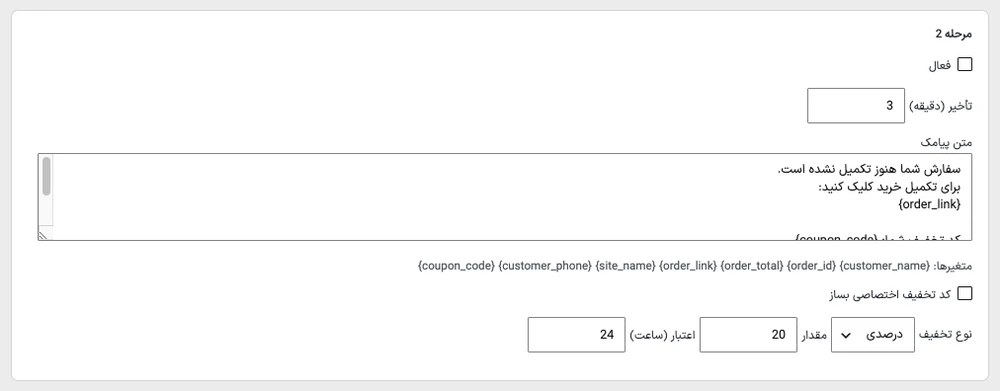1000x391 pixels.
Task: Click the فعال label text
Action: 939,65
